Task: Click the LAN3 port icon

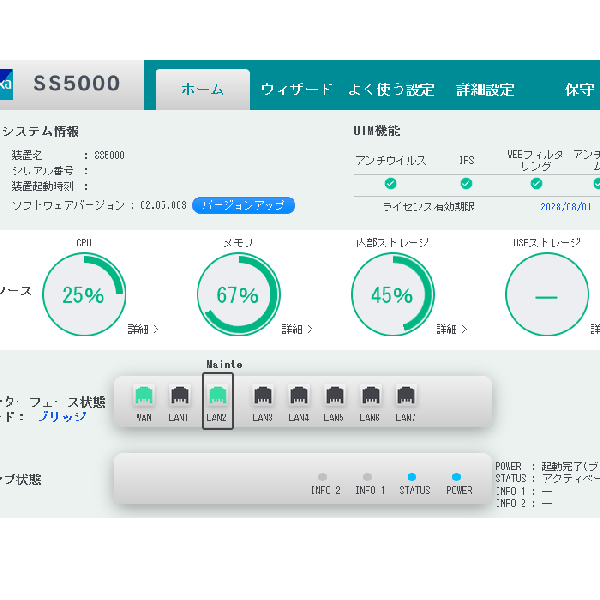Action: [263, 395]
